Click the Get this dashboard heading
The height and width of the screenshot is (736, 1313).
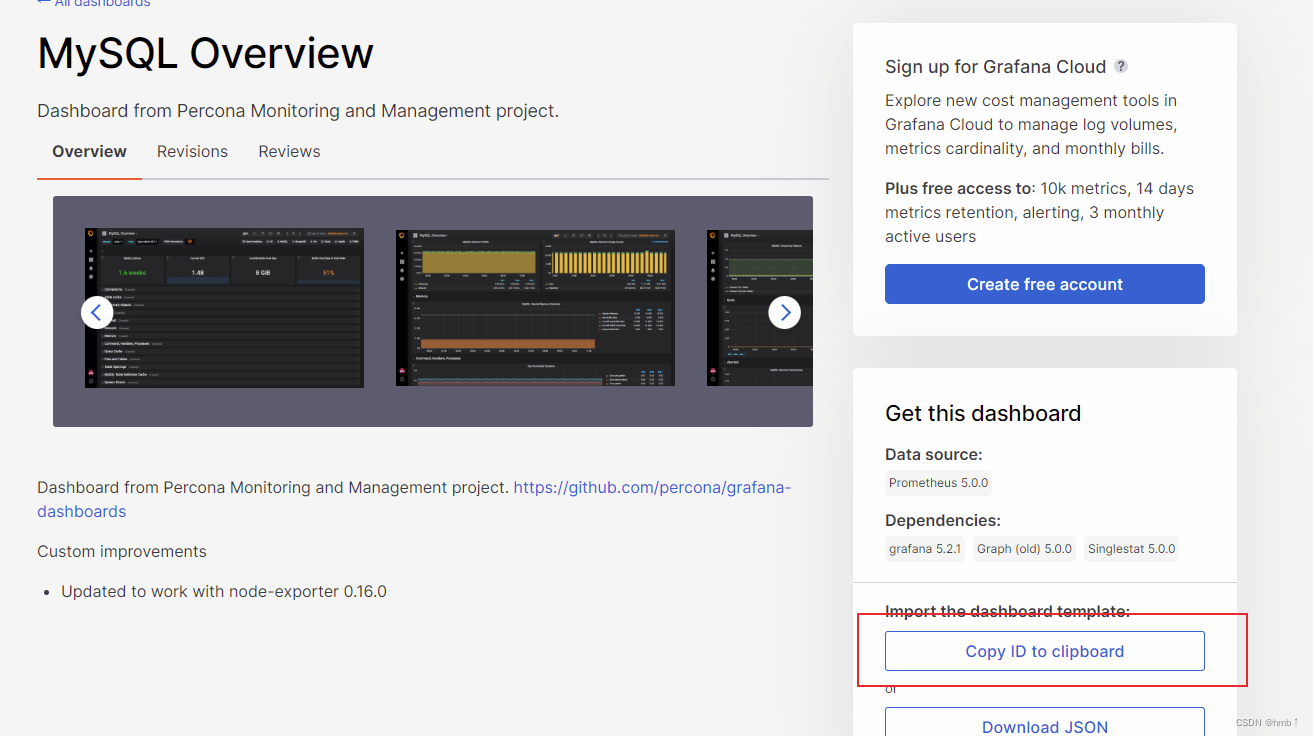coord(983,414)
